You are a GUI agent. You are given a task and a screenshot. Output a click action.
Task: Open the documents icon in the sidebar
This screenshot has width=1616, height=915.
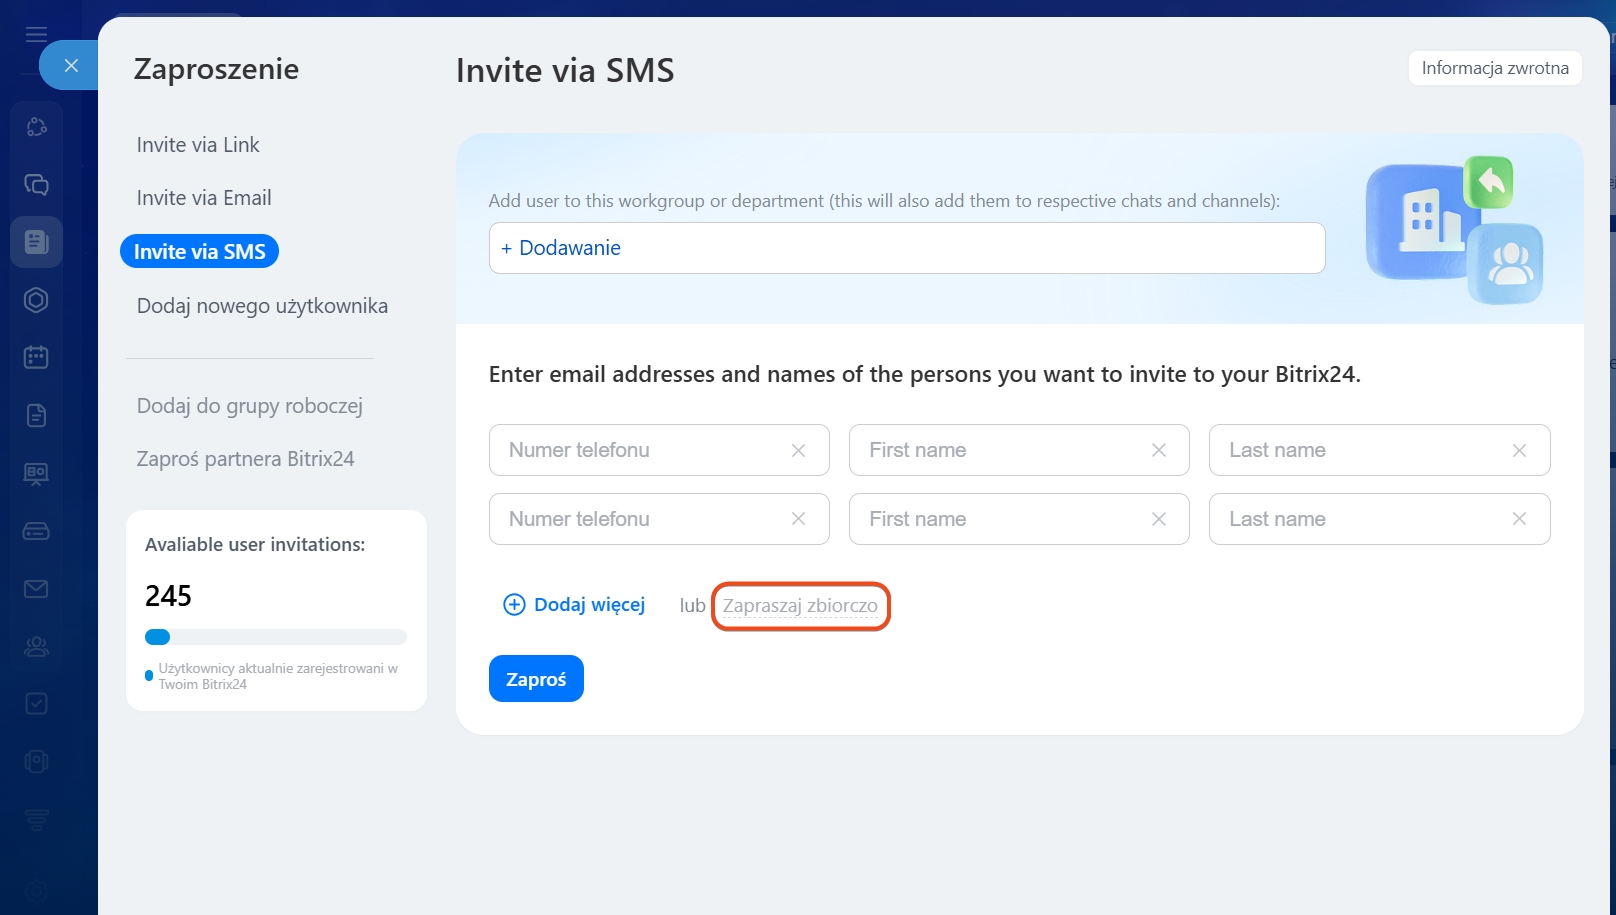pyautogui.click(x=36, y=415)
